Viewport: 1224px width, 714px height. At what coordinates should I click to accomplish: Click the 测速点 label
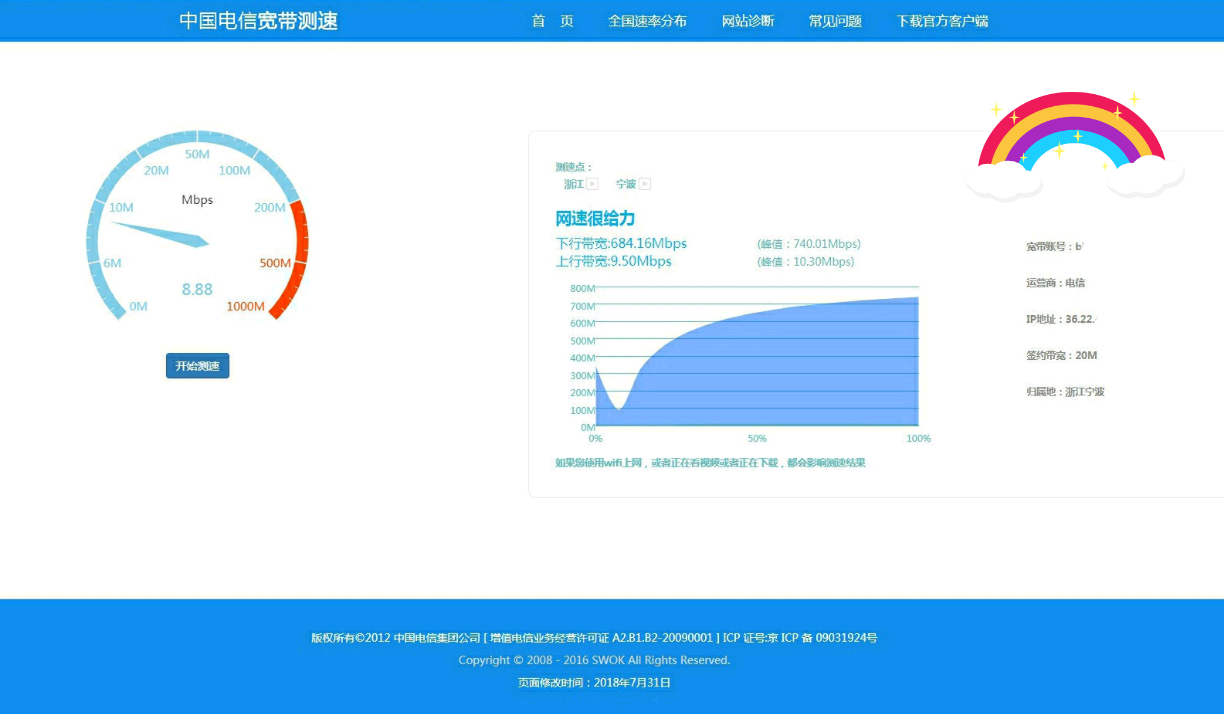tap(574, 167)
